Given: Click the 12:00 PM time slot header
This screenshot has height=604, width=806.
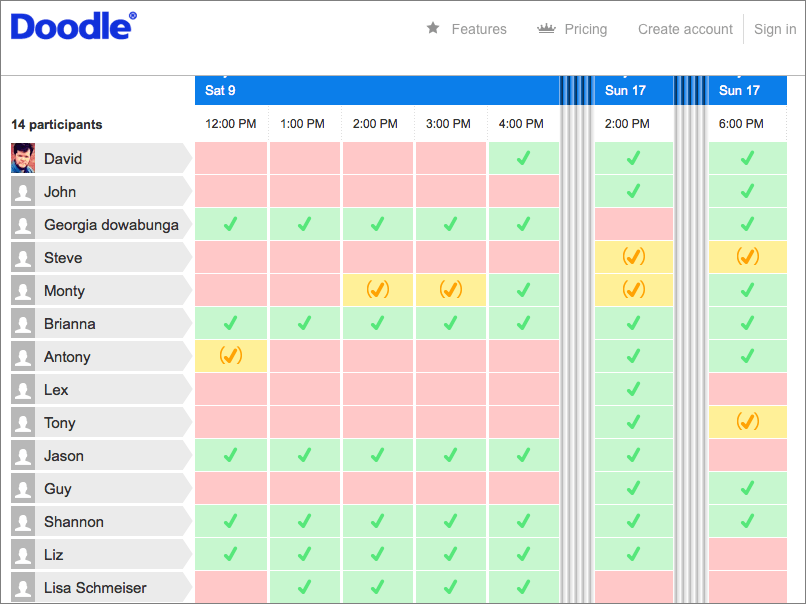Looking at the screenshot, I should tap(231, 123).
